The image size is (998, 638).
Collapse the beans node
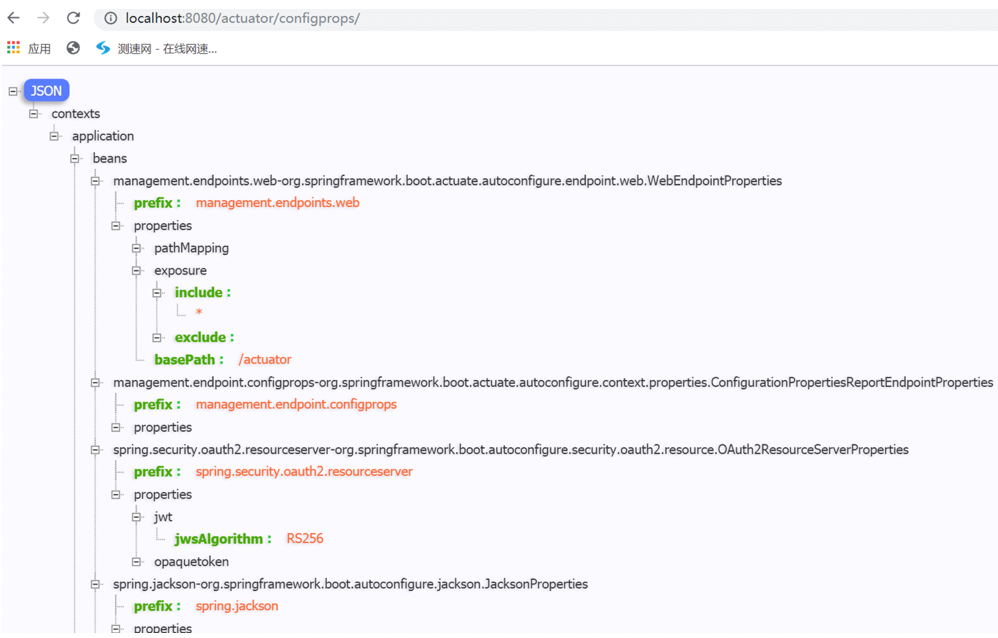(x=75, y=158)
